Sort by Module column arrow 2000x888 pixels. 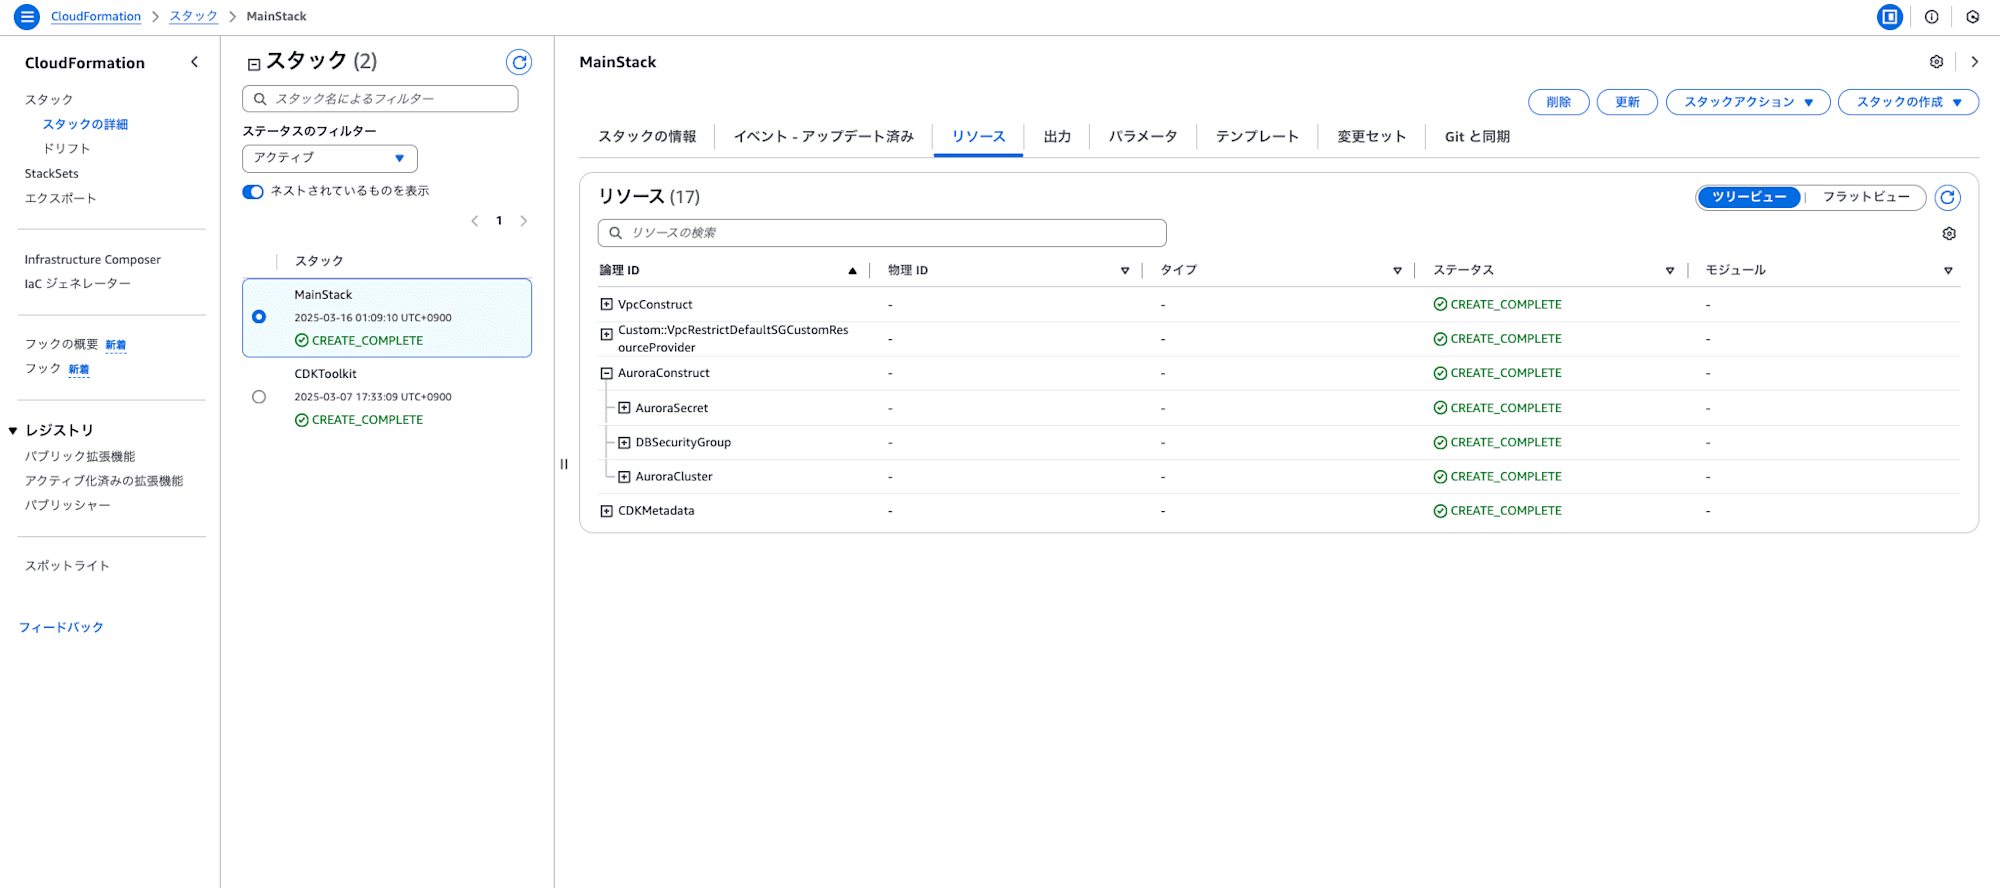point(1948,271)
